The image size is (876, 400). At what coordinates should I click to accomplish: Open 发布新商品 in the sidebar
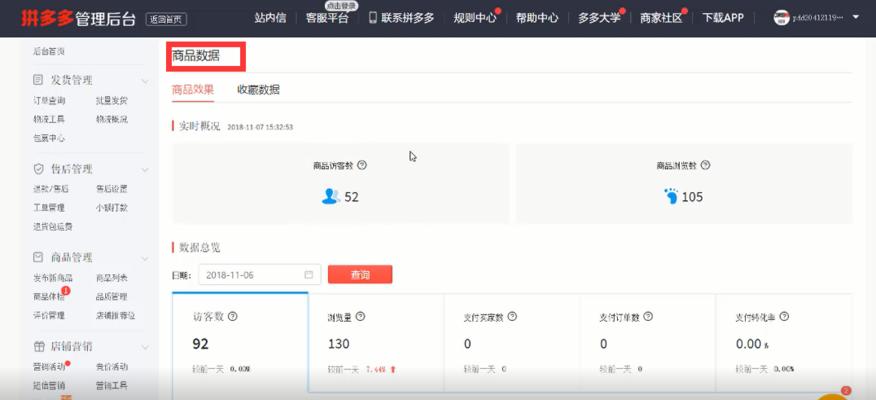tap(53, 278)
